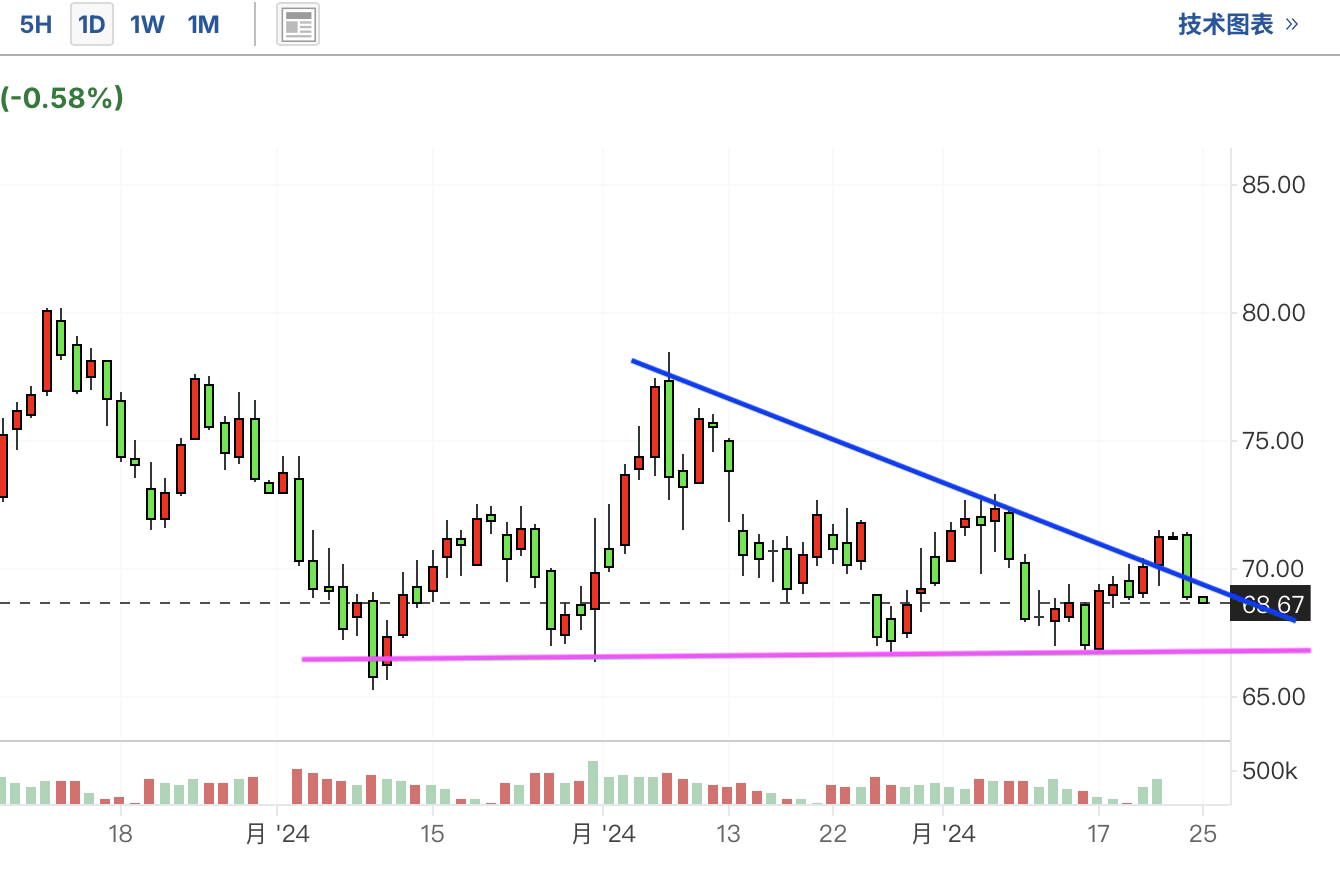Select the 5H timeframe tab
Viewport: 1340px width, 874px height.
click(36, 25)
